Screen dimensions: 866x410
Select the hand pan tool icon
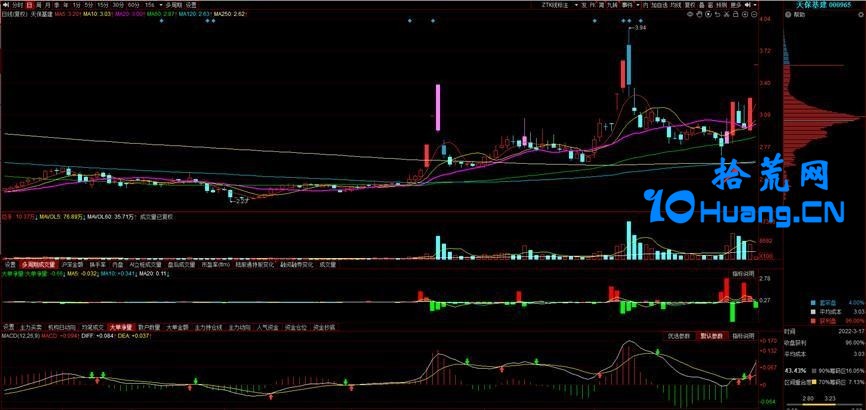[x=699, y=14]
